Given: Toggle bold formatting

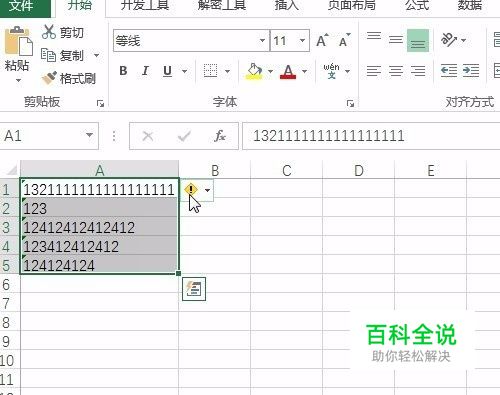Looking at the screenshot, I should 123,71.
